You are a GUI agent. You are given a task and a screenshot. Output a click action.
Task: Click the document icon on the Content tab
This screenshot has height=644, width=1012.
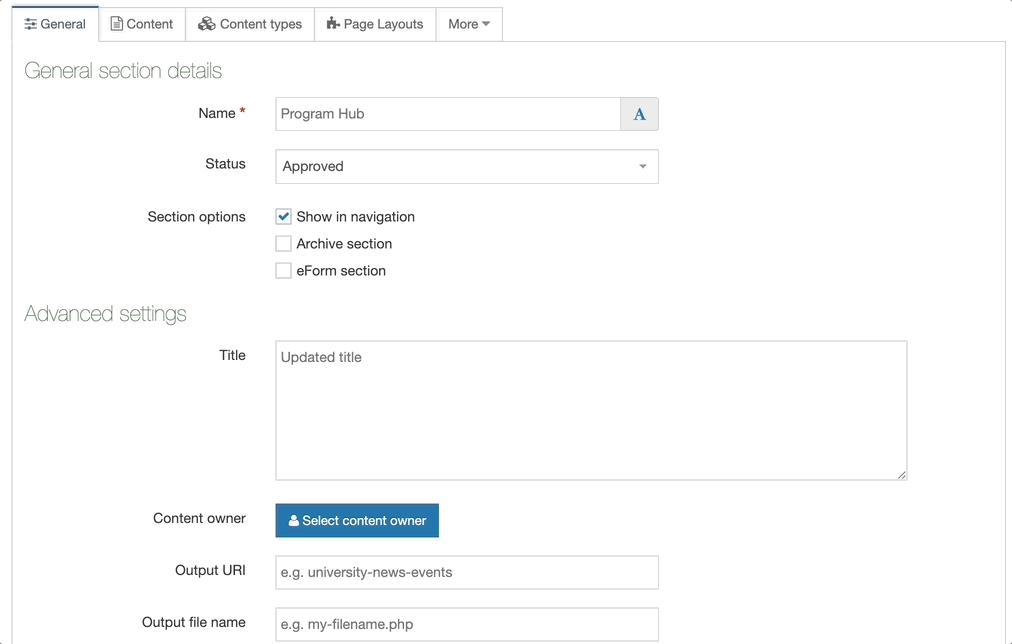[118, 23]
